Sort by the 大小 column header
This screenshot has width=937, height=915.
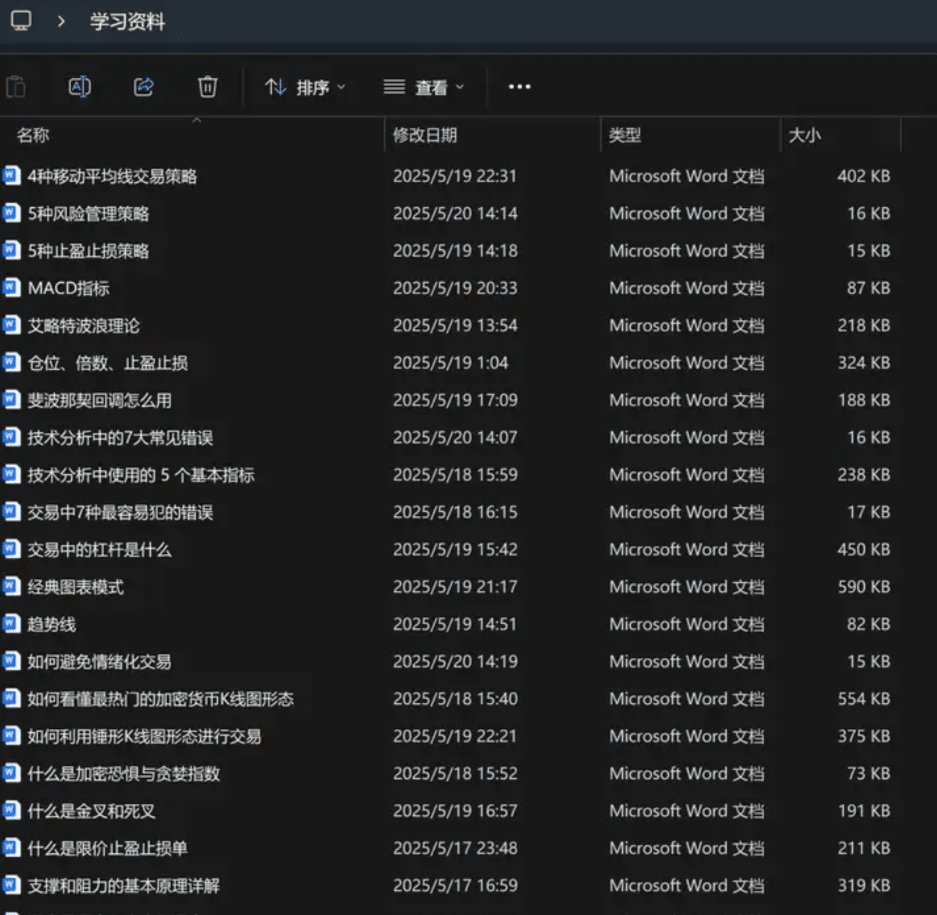click(x=804, y=135)
